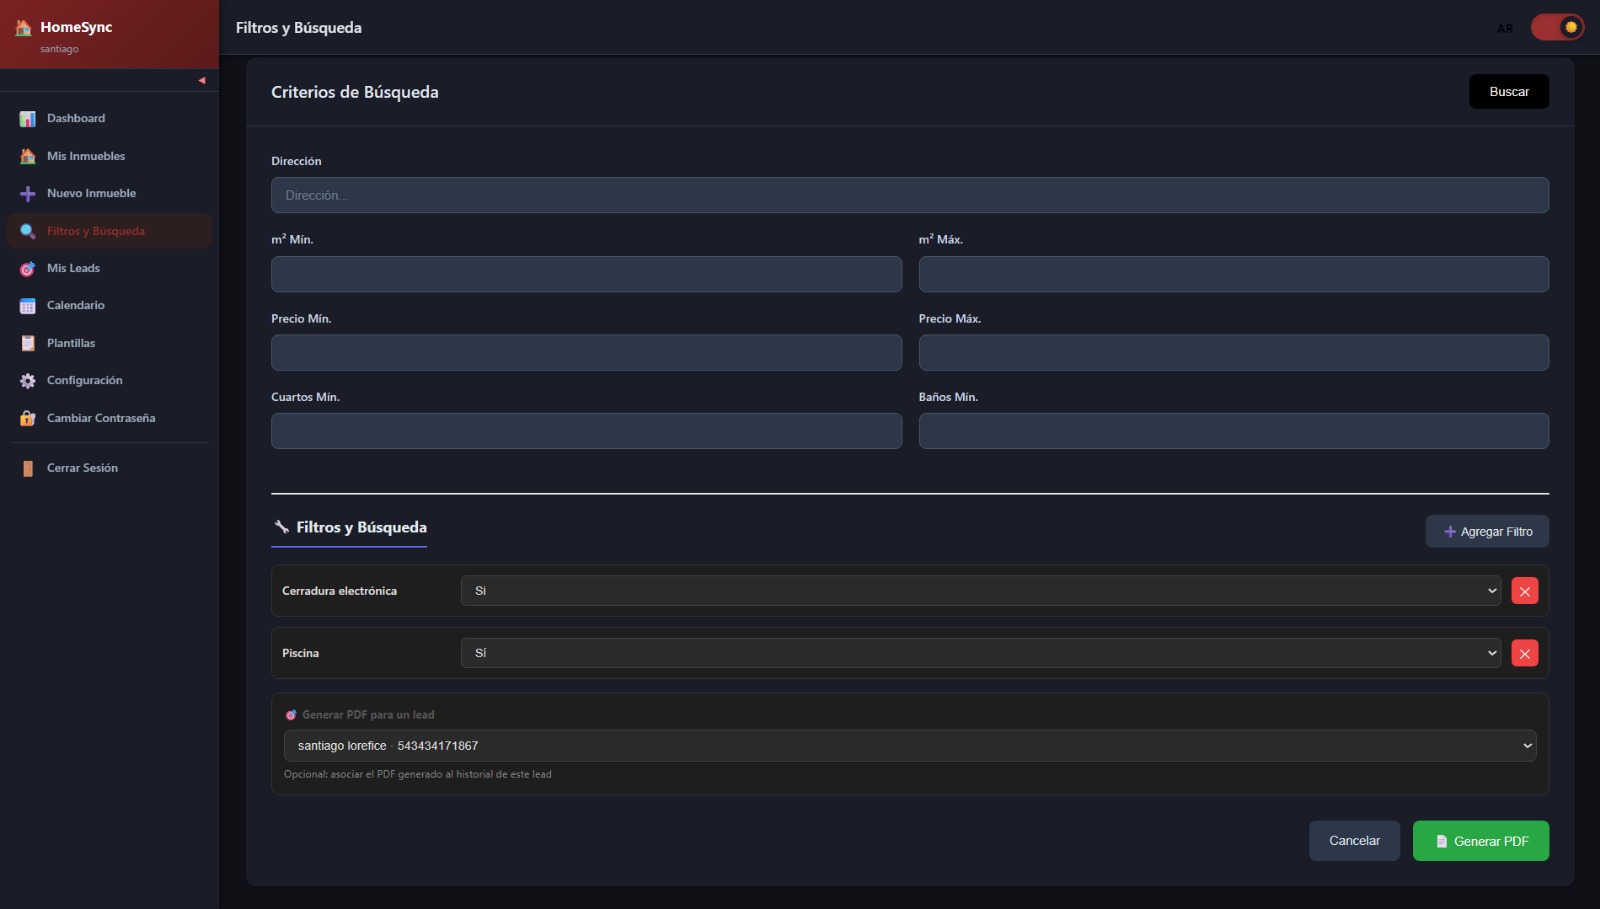The height and width of the screenshot is (909, 1600).
Task: Click the Mis Leads target icon
Action: click(x=28, y=269)
